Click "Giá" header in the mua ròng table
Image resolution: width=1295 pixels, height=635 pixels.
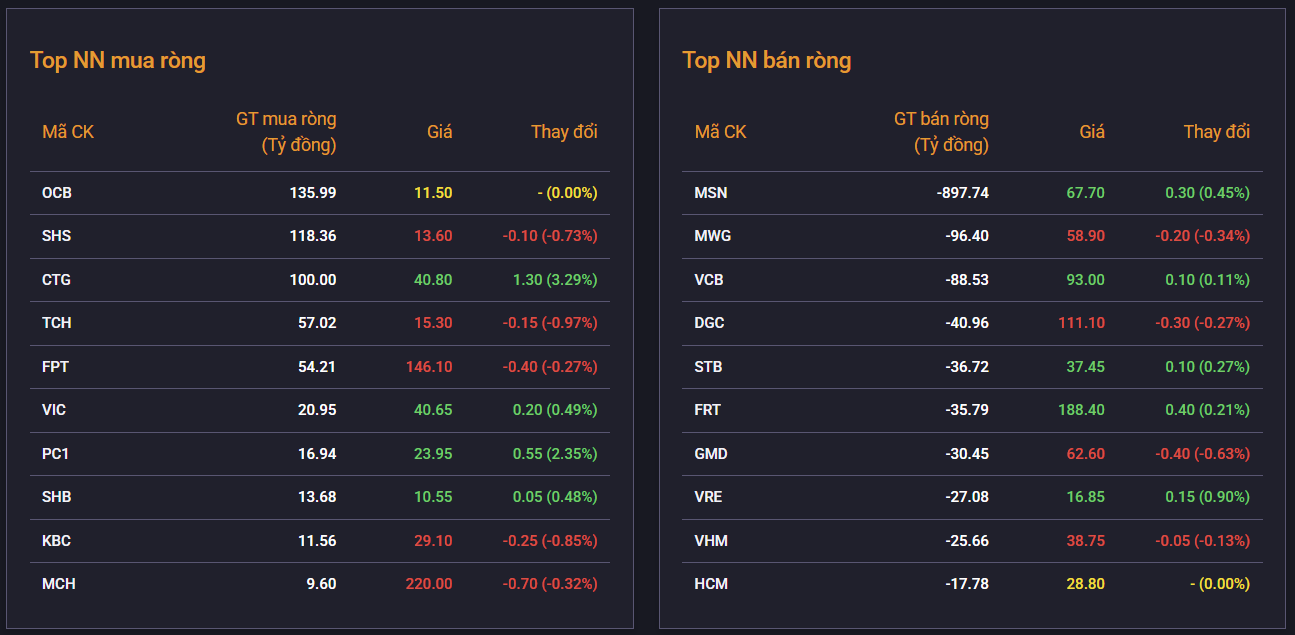click(440, 132)
